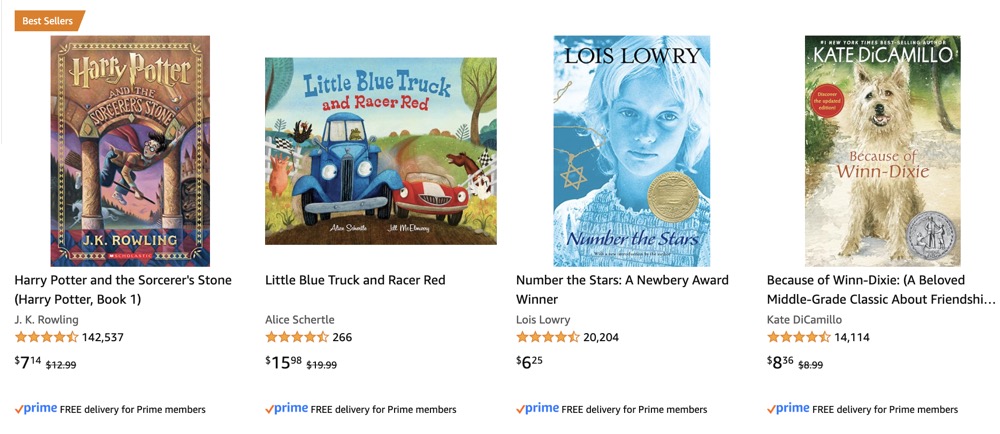1000x434 pixels.
Task: Open author Kate DiCamillo link
Action: pyautogui.click(x=804, y=319)
